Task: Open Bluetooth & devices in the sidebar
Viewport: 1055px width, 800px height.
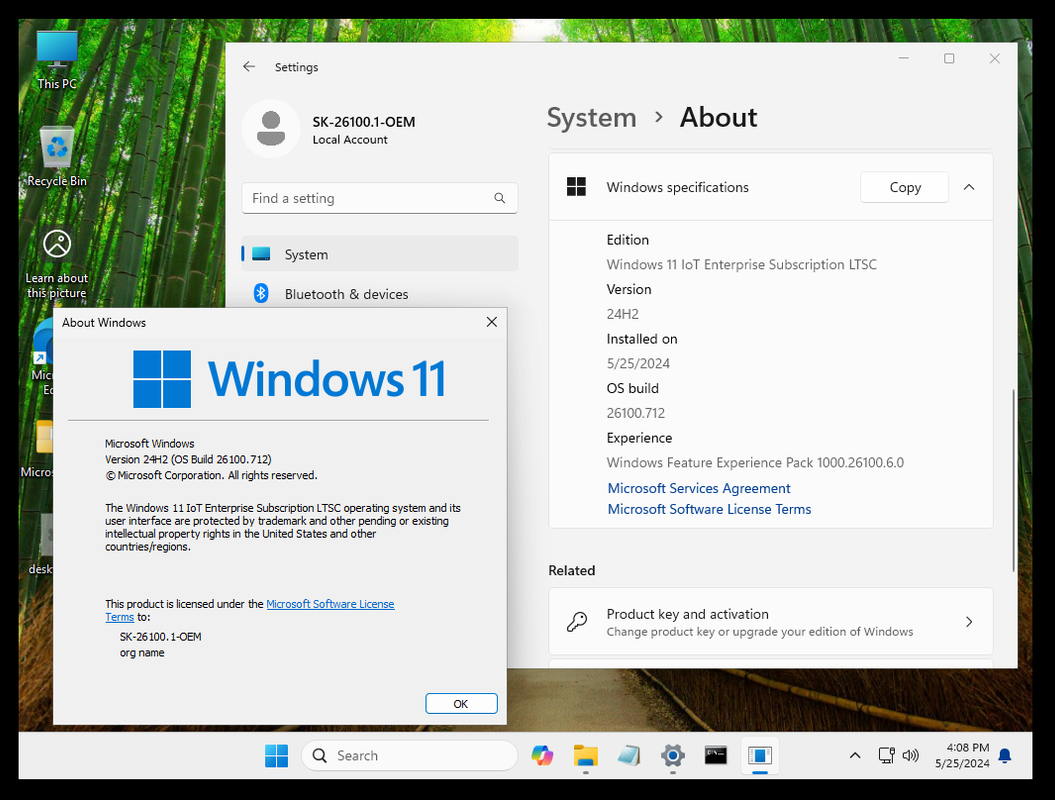Action: 379,293
